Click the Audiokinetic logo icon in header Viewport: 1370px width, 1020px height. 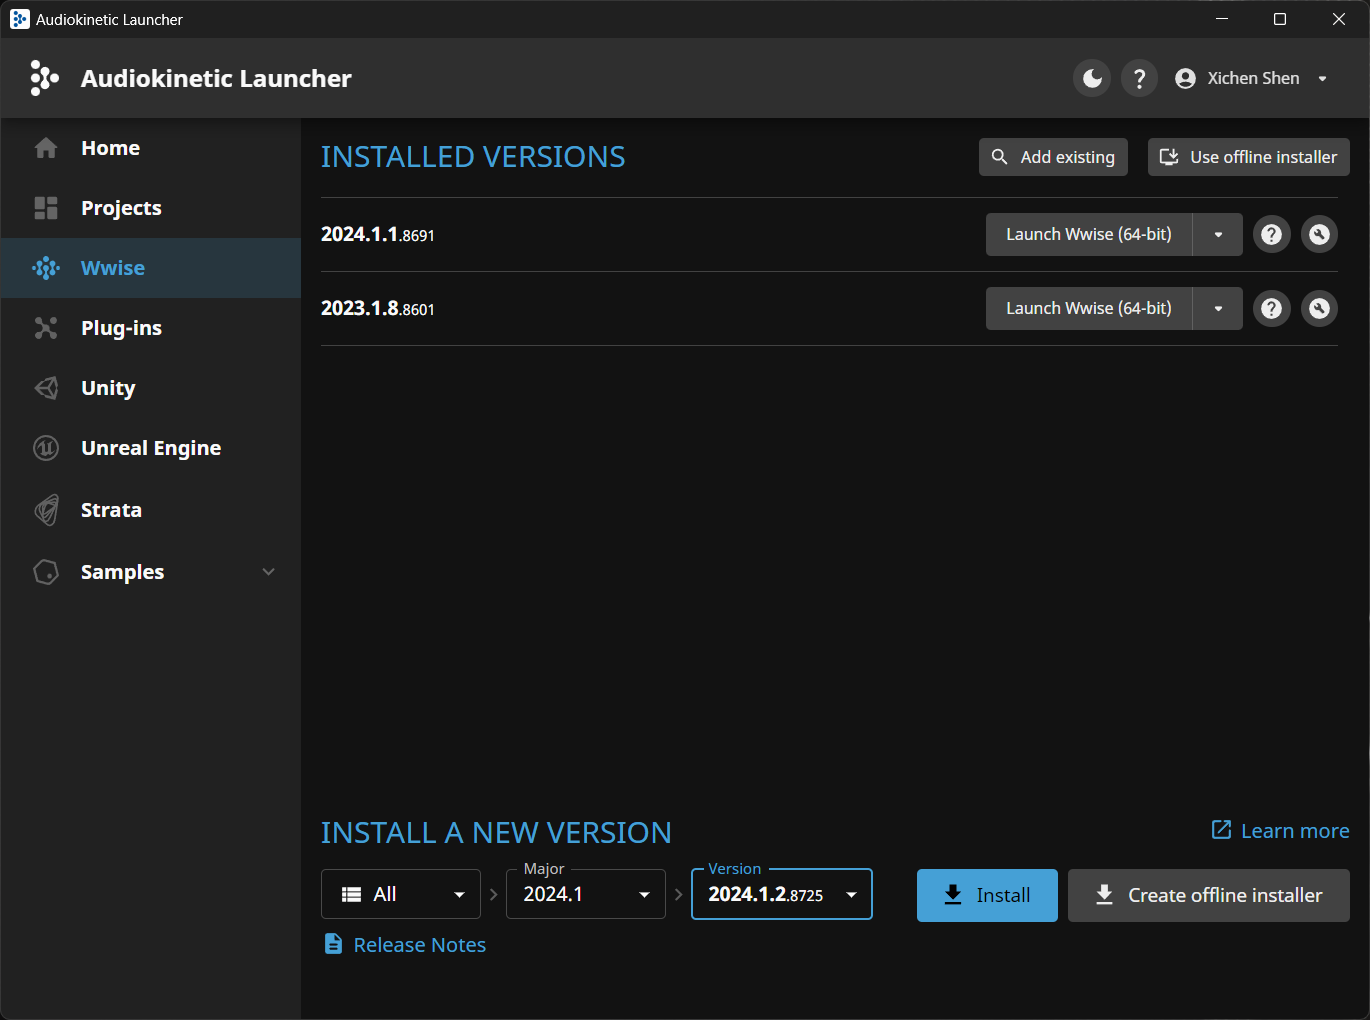44,78
